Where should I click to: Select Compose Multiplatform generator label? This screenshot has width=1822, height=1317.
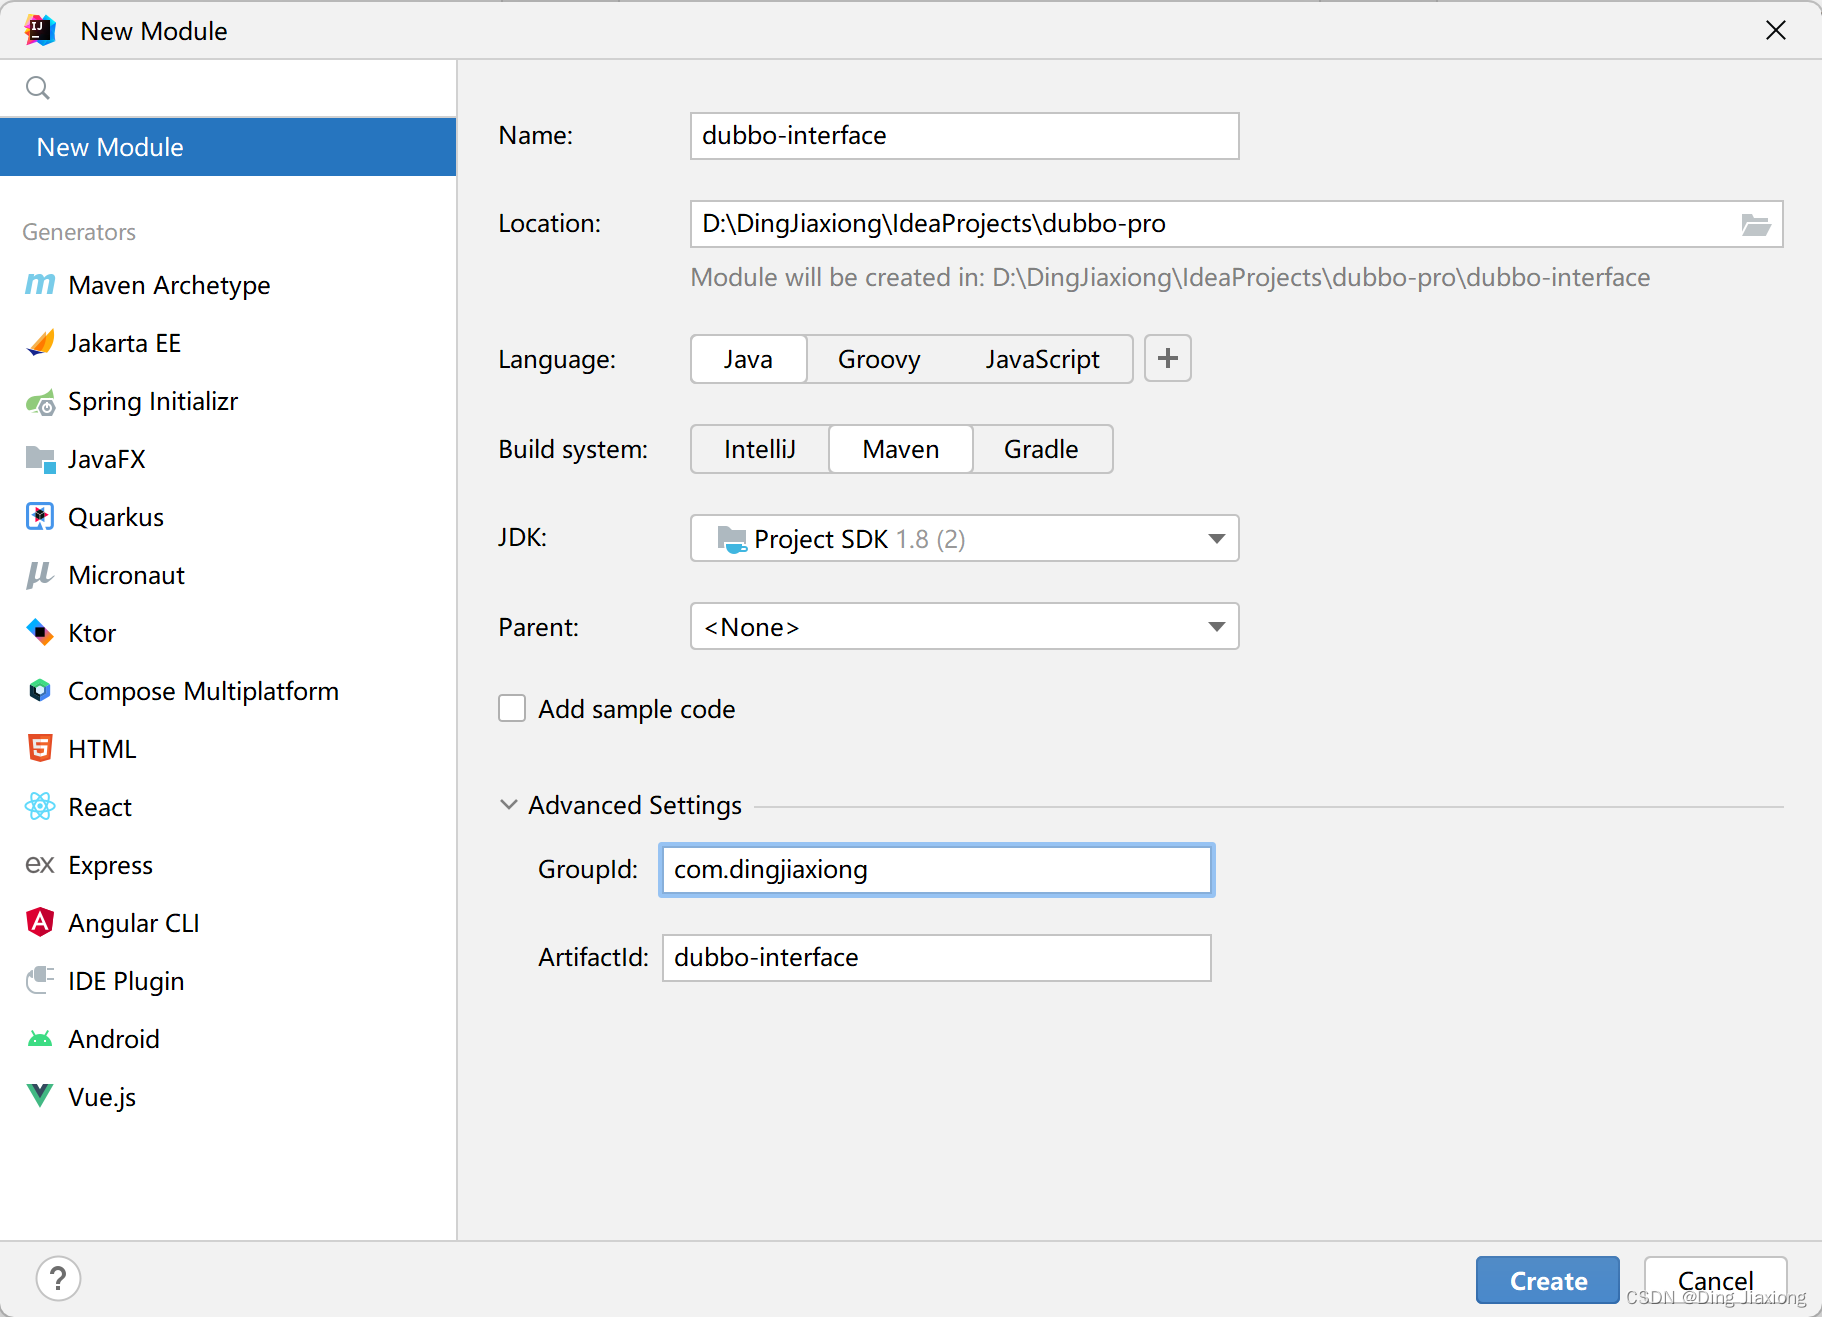203,691
